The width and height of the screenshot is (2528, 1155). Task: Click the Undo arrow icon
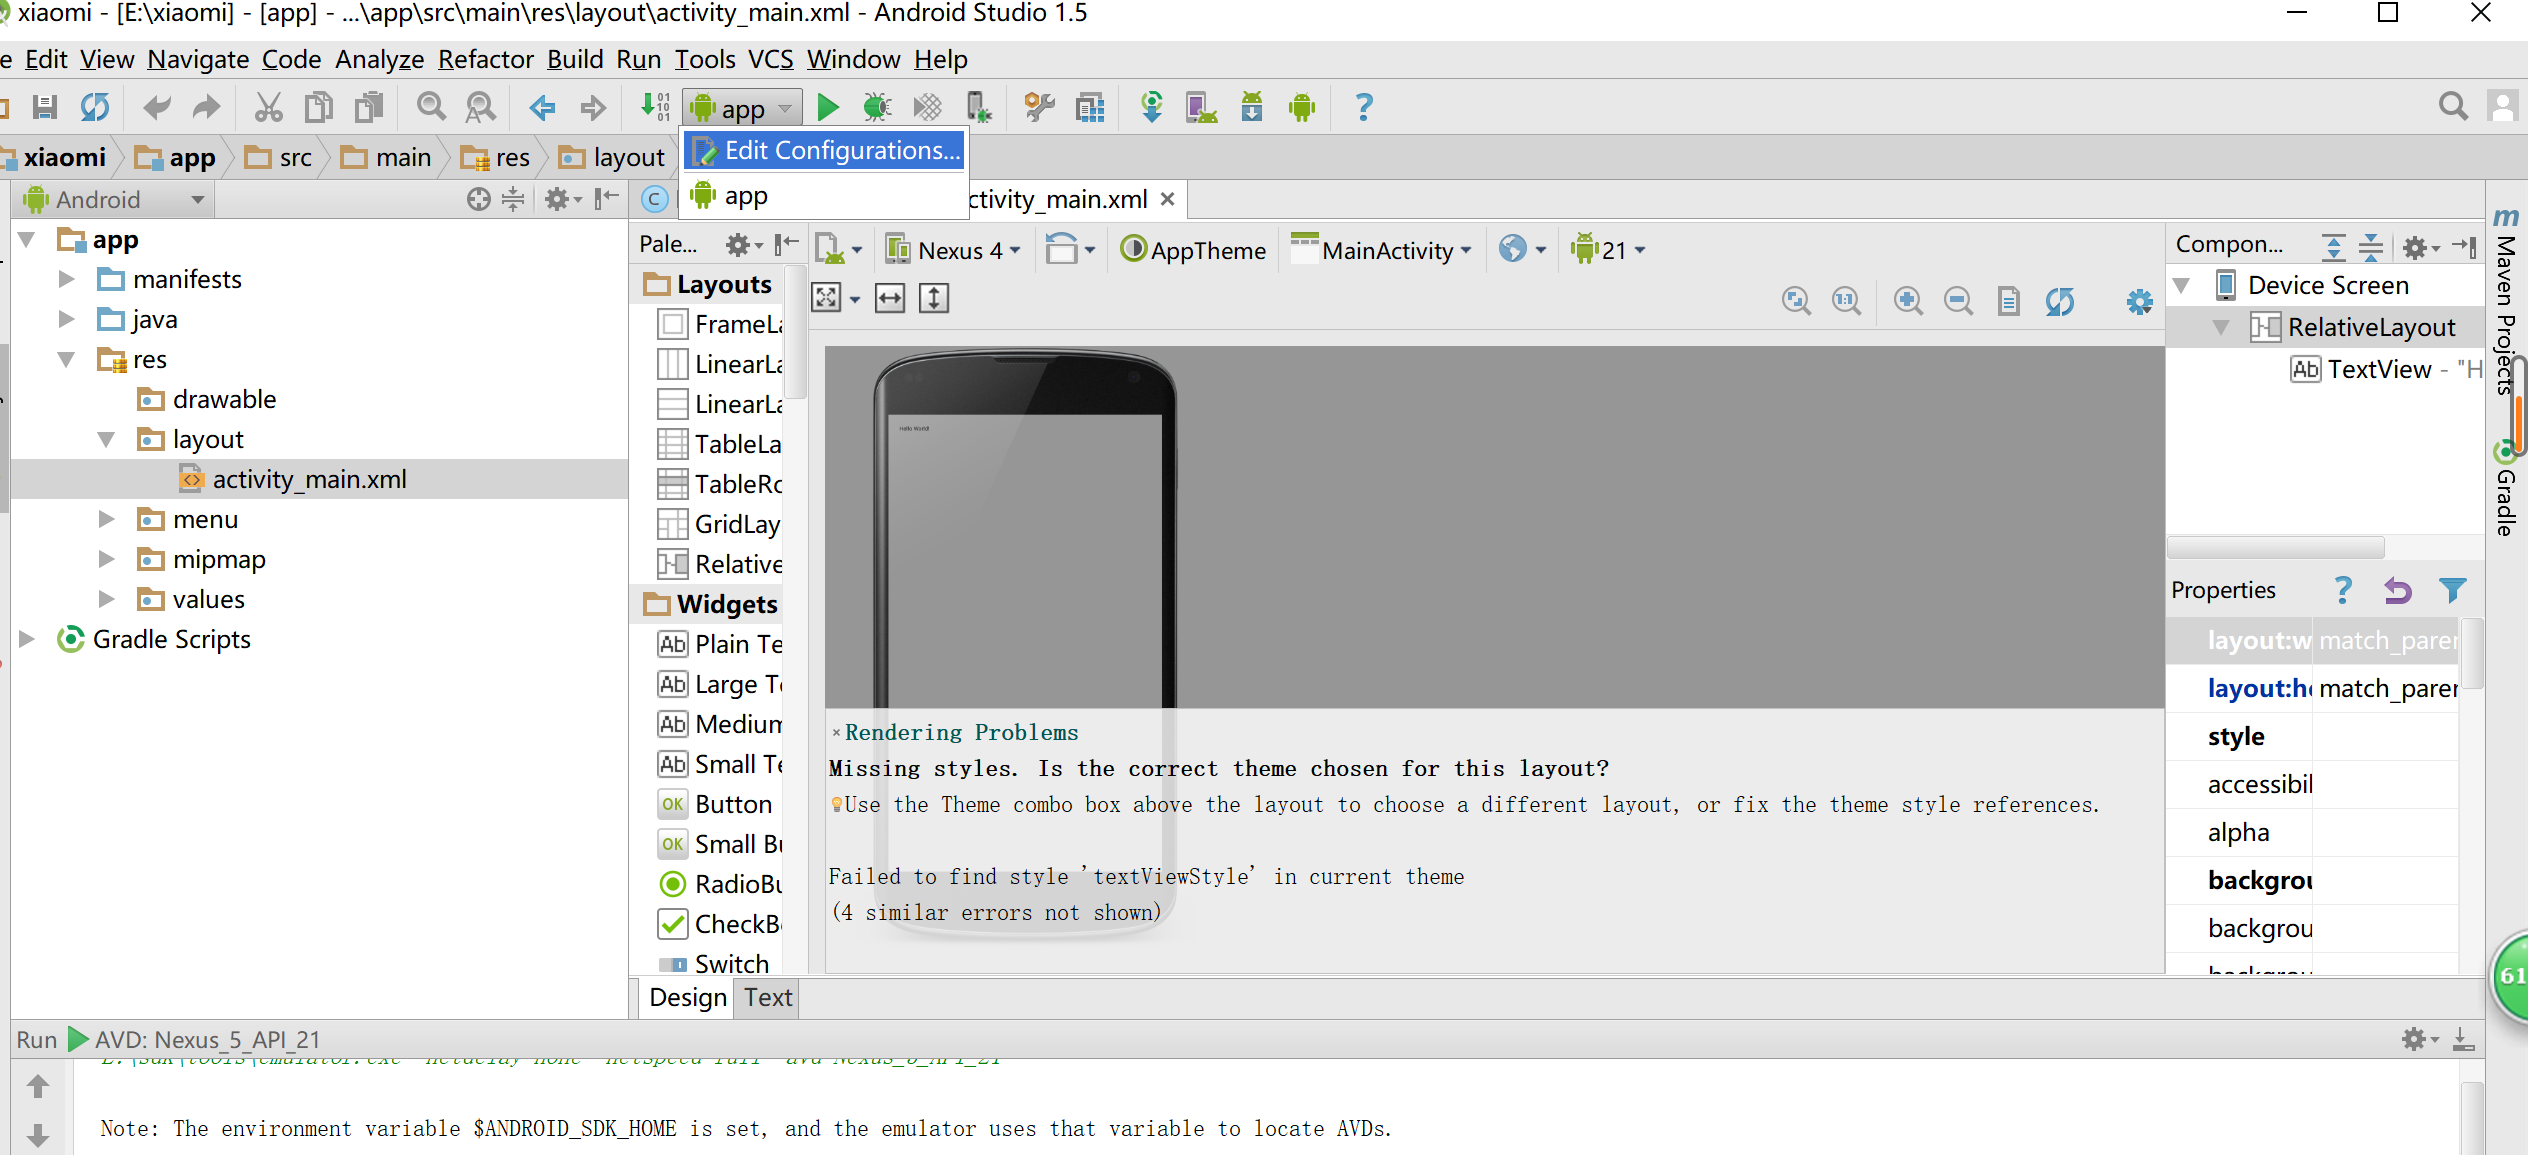pos(157,107)
